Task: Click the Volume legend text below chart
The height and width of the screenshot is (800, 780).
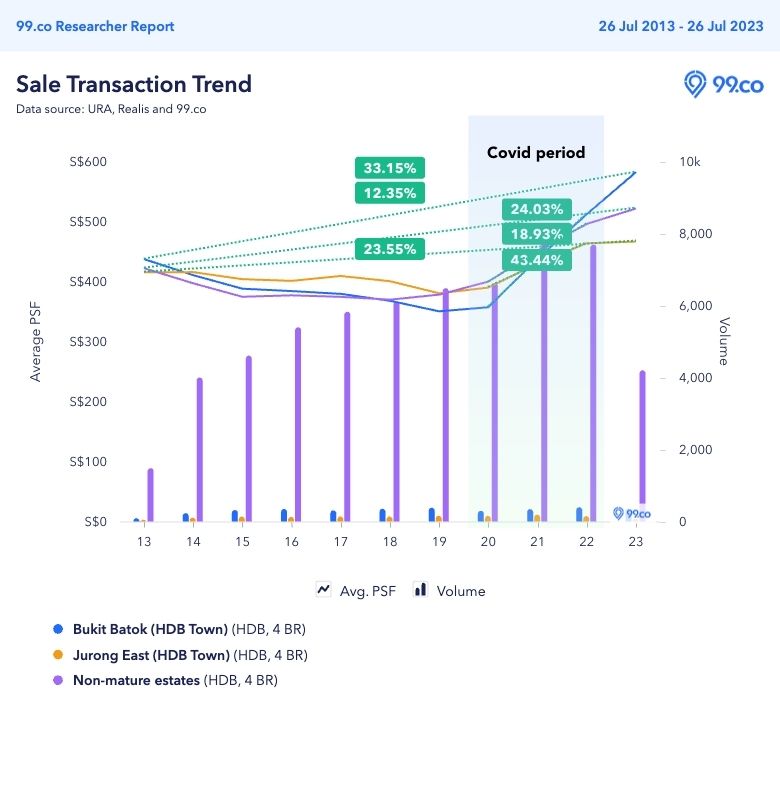Action: click(461, 591)
